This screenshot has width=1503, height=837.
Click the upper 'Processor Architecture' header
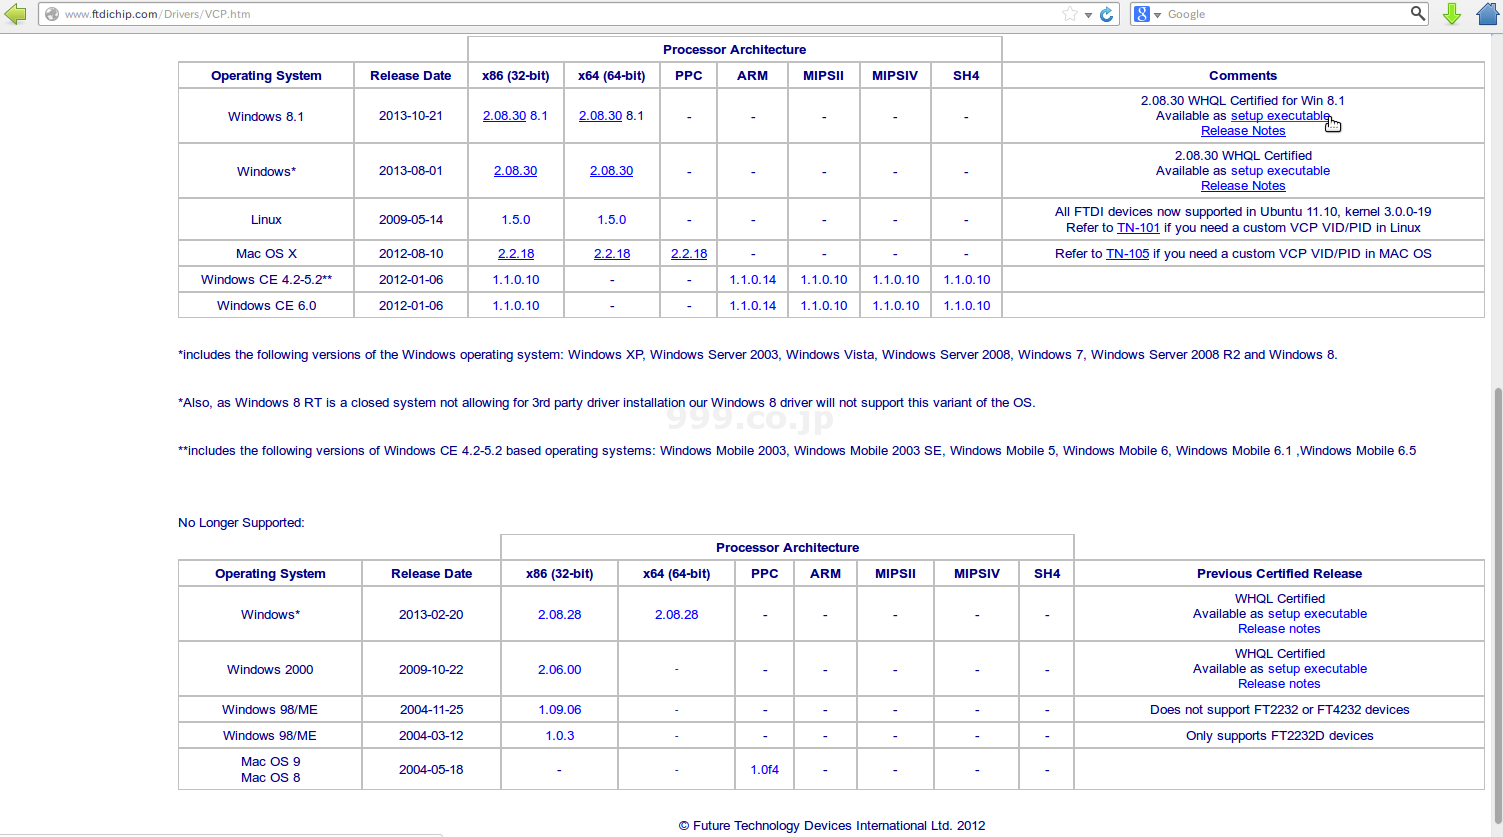pyautogui.click(x=734, y=50)
